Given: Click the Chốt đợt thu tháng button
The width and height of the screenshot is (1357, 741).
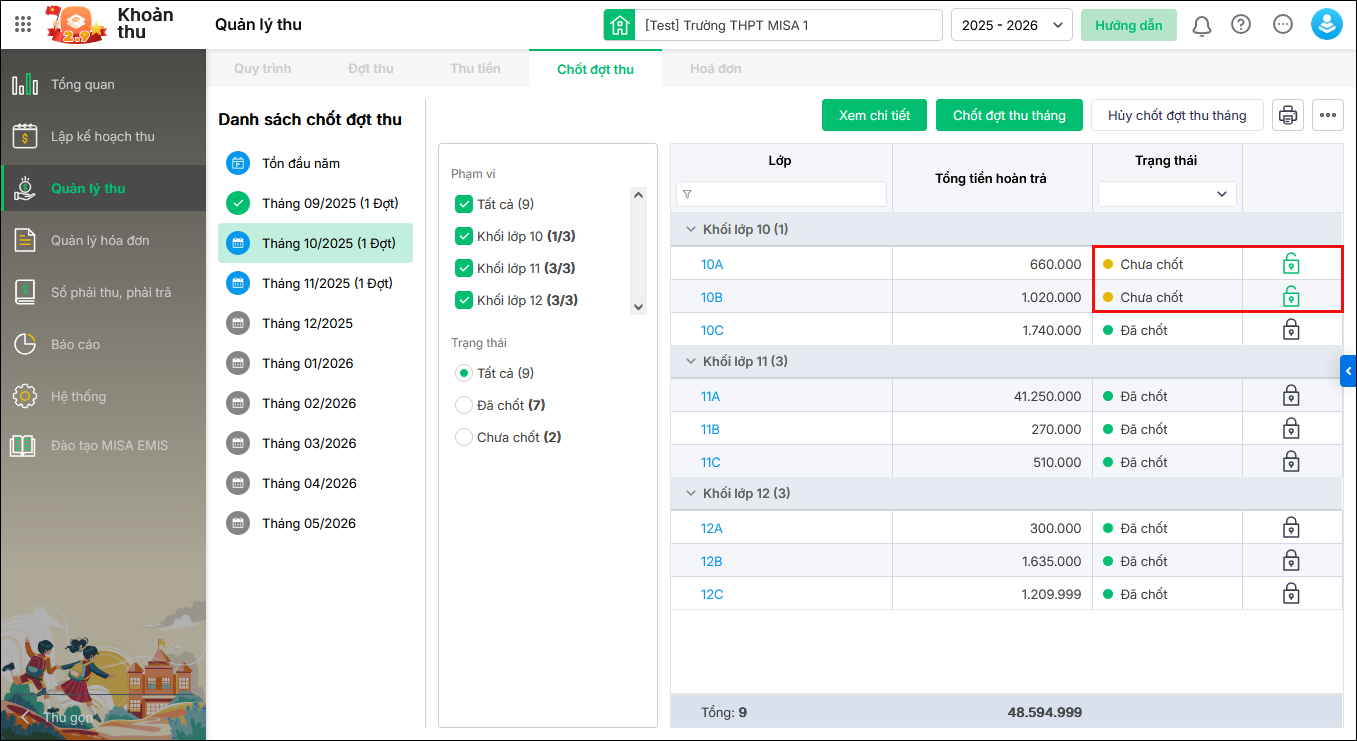Looking at the screenshot, I should coord(1009,116).
